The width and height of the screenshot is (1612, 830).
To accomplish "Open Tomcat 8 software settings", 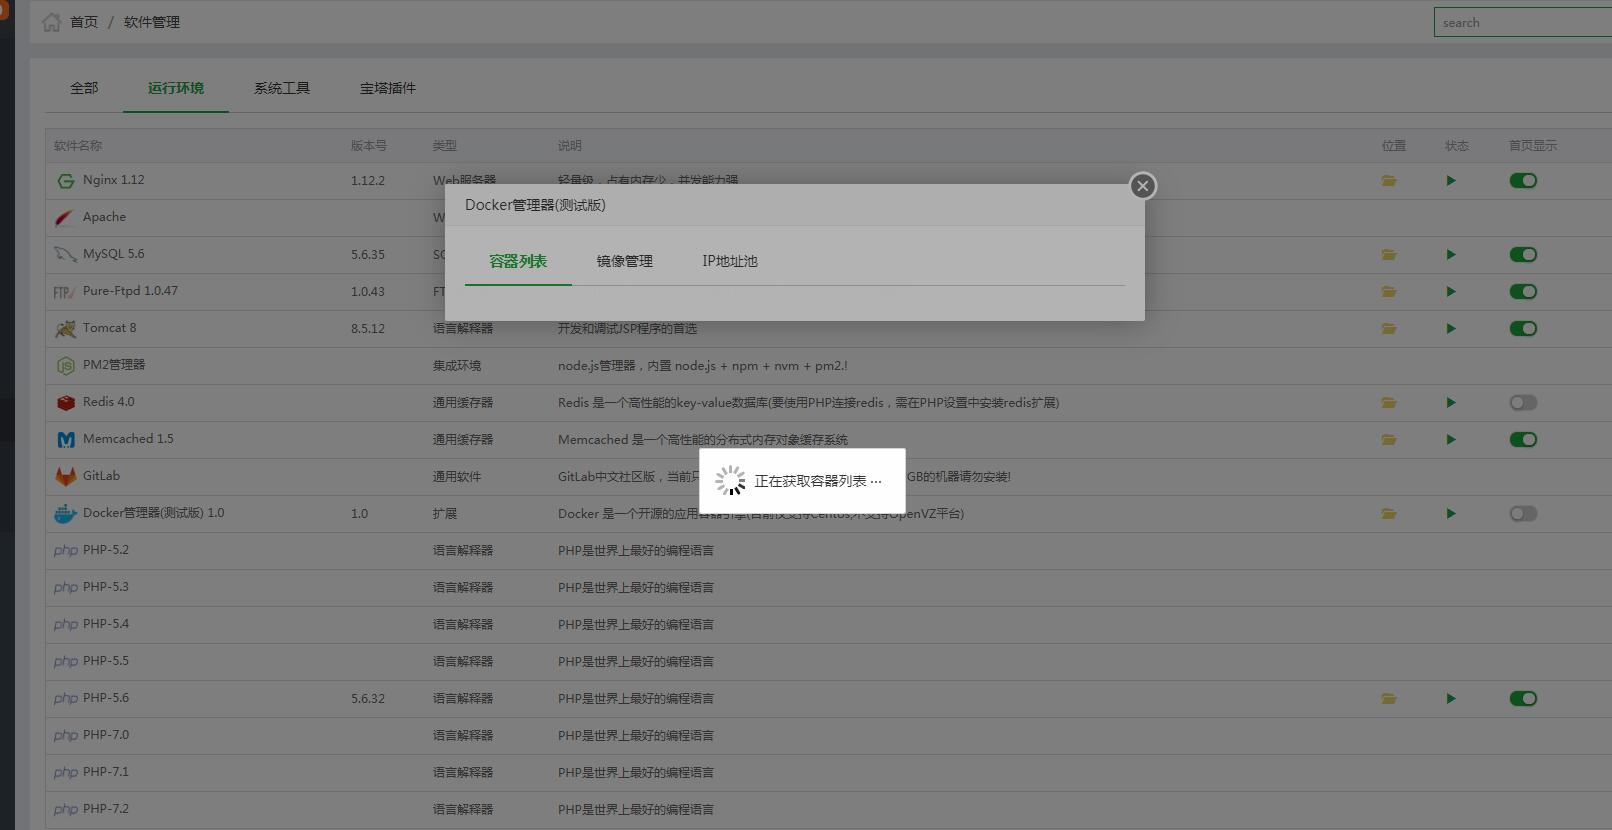I will 109,328.
